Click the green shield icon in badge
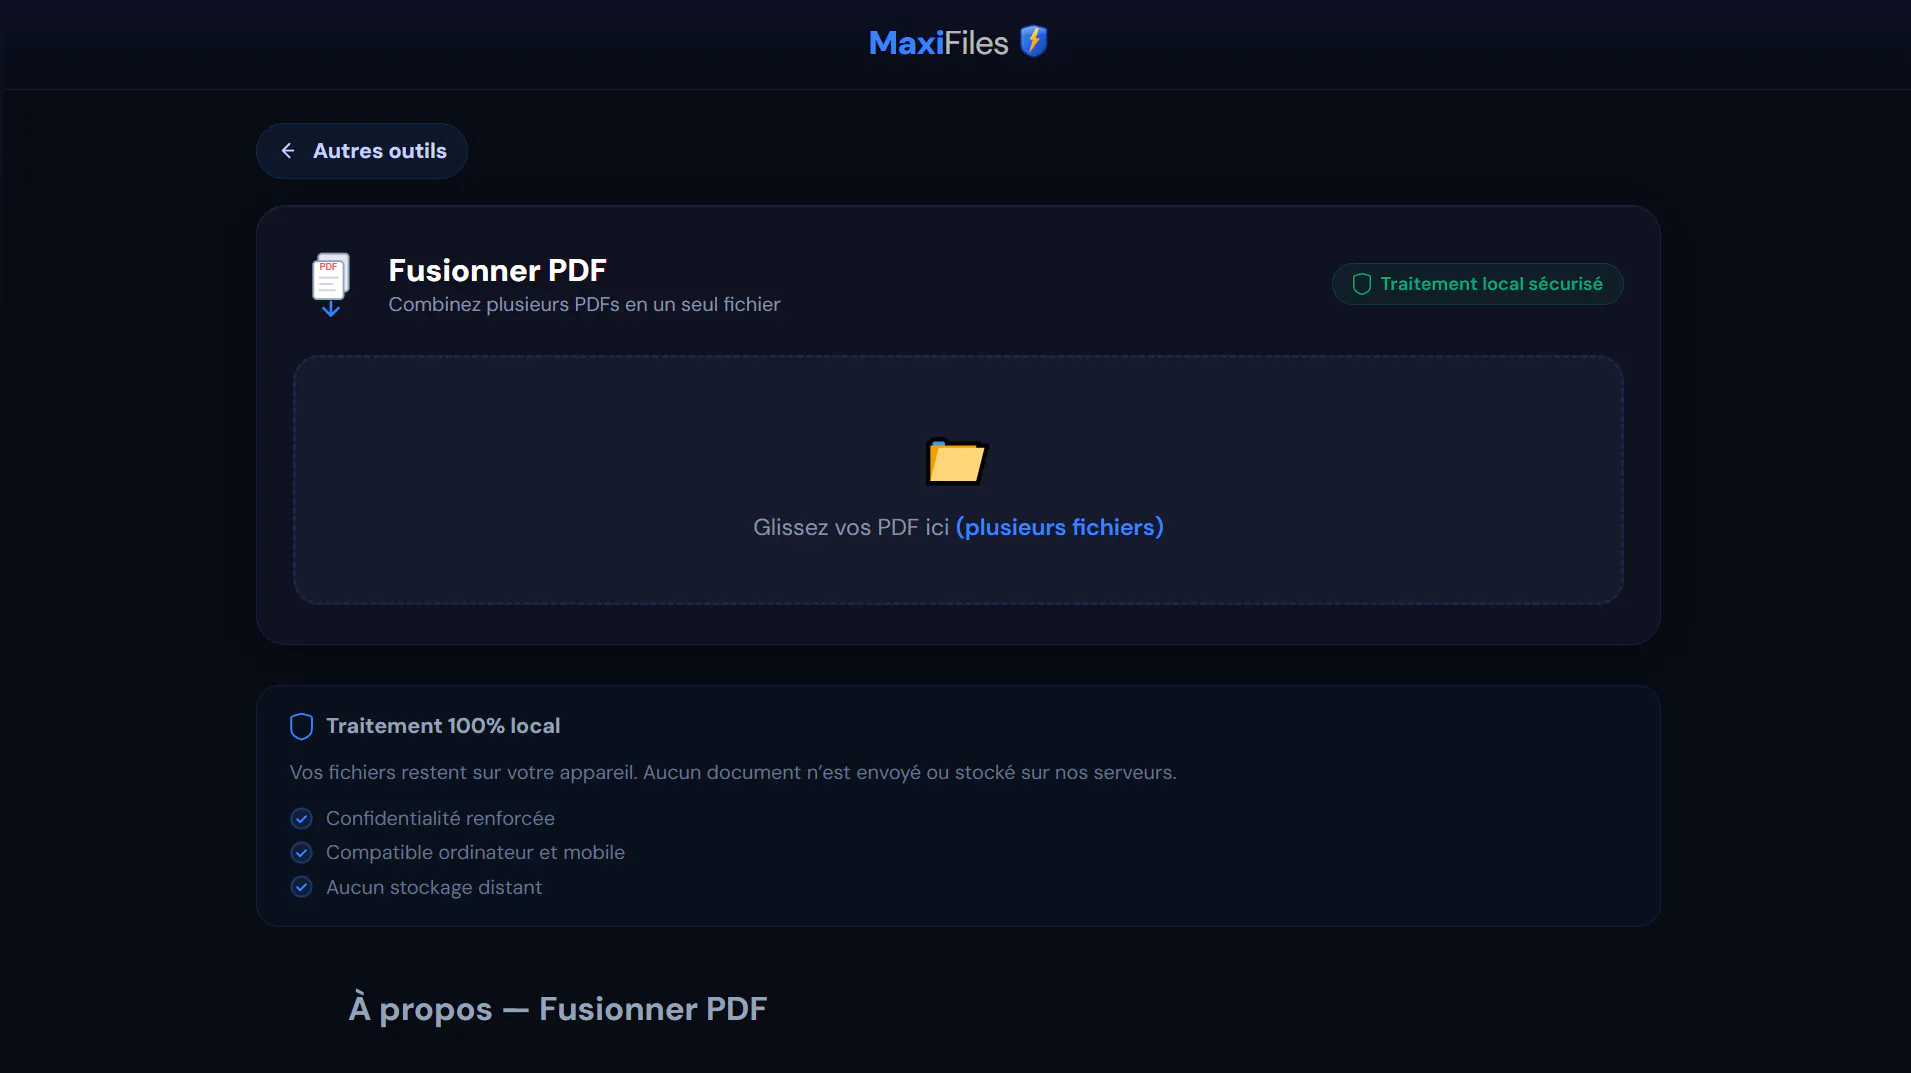This screenshot has height=1073, width=1911. click(x=1361, y=284)
